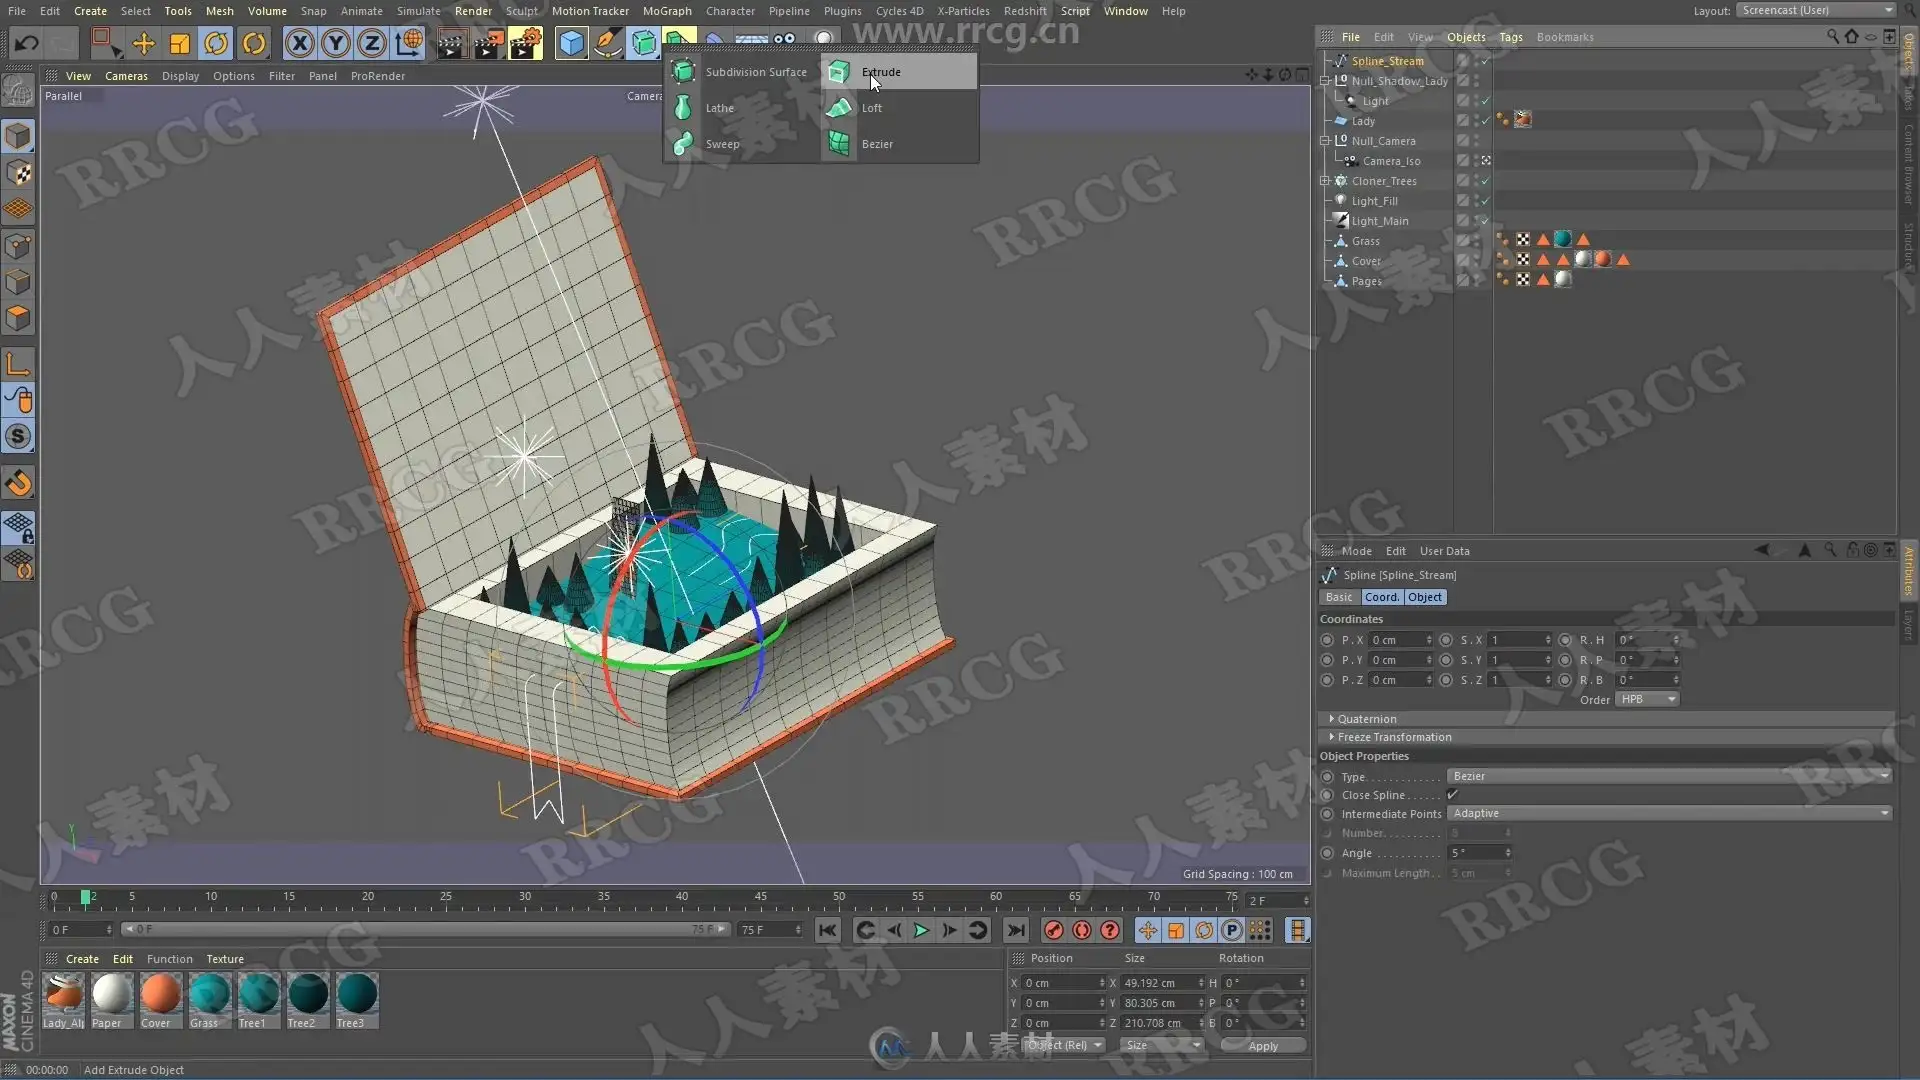The height and width of the screenshot is (1080, 1920).
Task: Choose Lathe from the generator popup
Action: tap(741, 108)
